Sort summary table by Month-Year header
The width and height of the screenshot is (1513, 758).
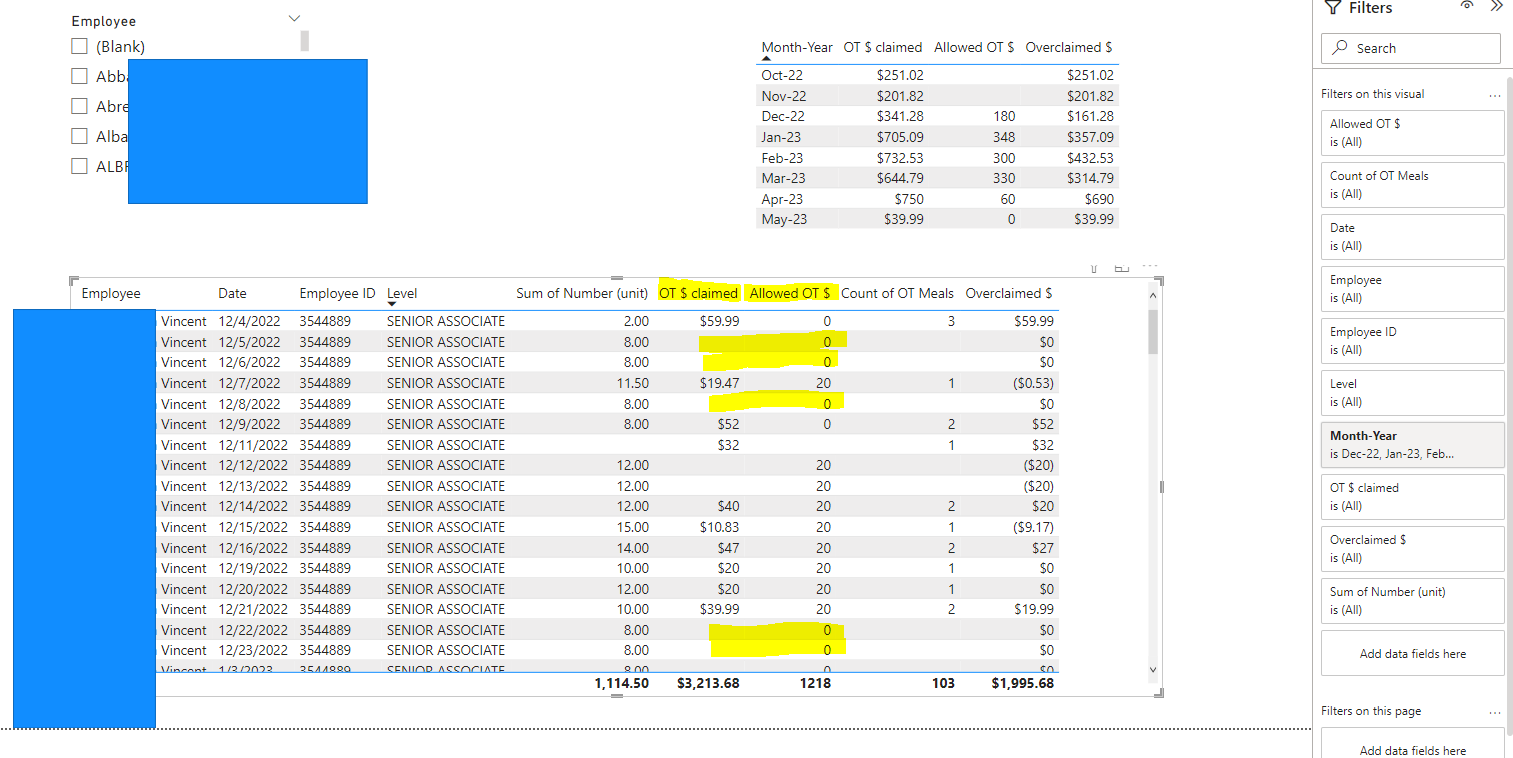[x=797, y=47]
